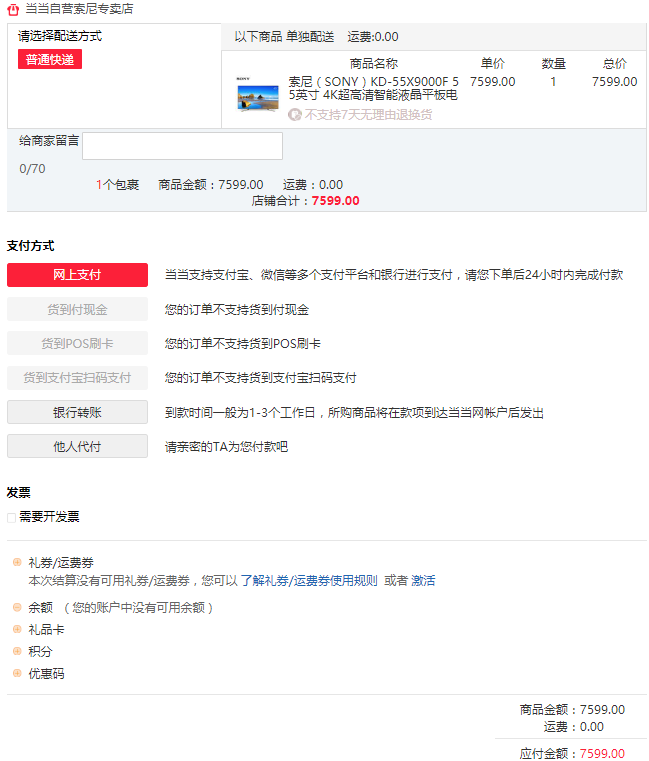Image resolution: width=649 pixels, height=761 pixels.
Task: Expand the 优惠码 section
Action: tap(17, 673)
